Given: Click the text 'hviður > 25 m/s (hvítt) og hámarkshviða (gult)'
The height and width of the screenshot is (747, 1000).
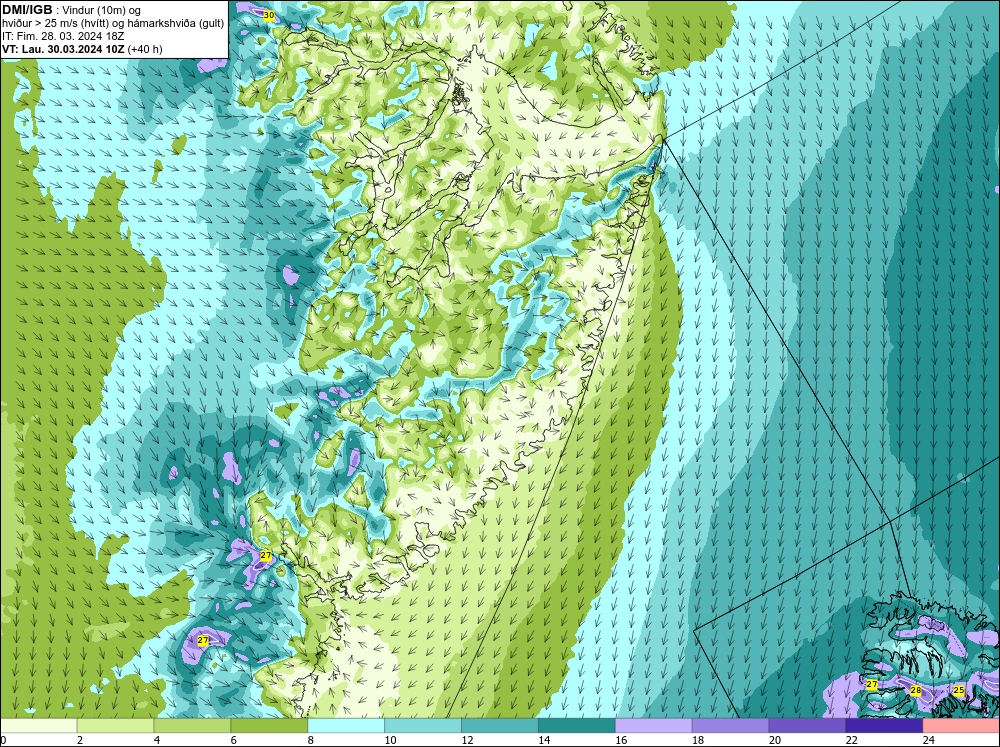Looking at the screenshot, I should click(x=113, y=24).
